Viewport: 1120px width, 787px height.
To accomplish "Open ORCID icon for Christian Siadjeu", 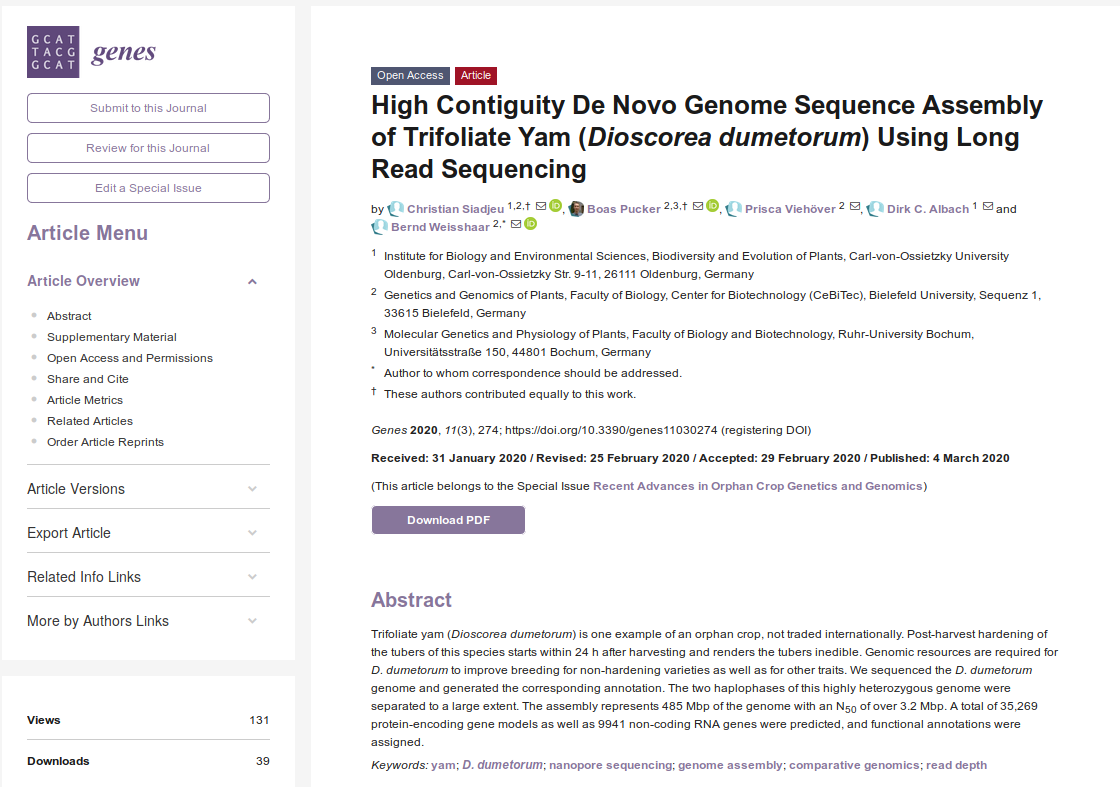I will tap(556, 206).
